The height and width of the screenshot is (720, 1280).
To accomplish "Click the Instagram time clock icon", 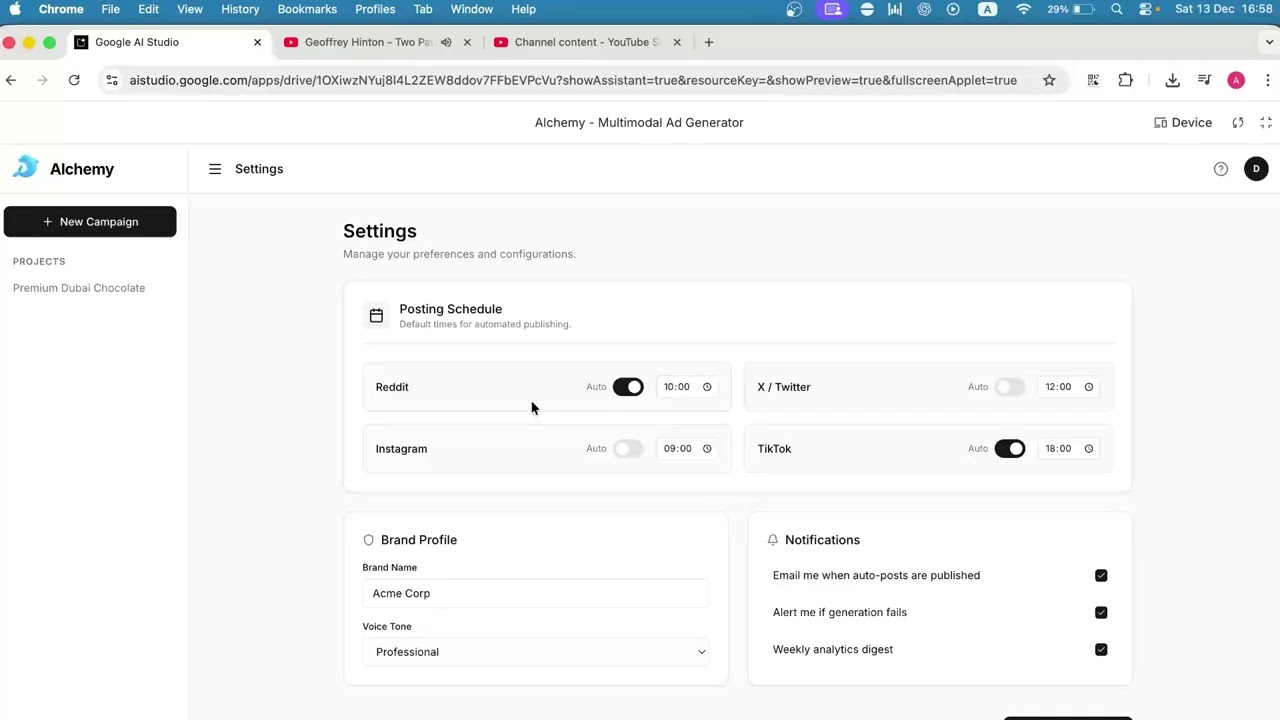I will coord(707,449).
